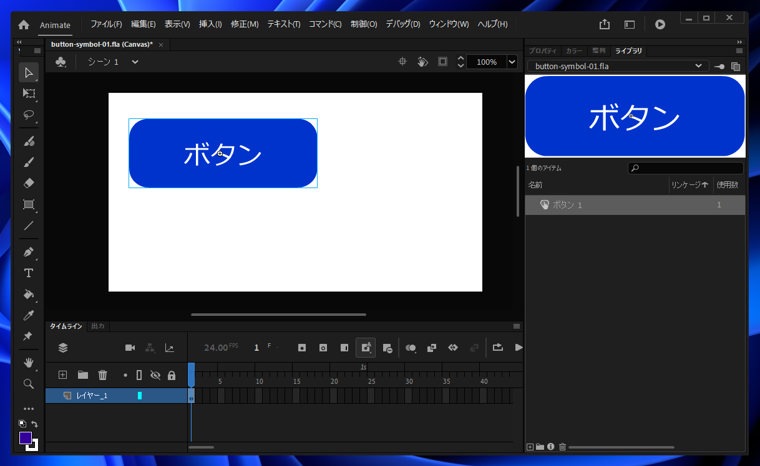Click the Rotation tool icon above stage
The height and width of the screenshot is (466, 760).
(423, 62)
